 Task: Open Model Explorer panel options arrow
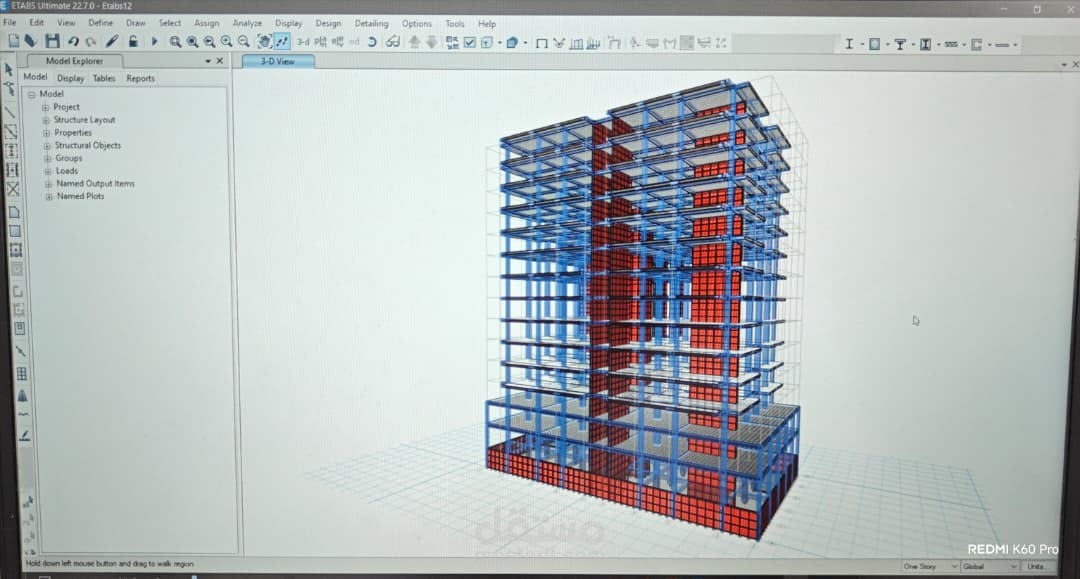point(207,61)
